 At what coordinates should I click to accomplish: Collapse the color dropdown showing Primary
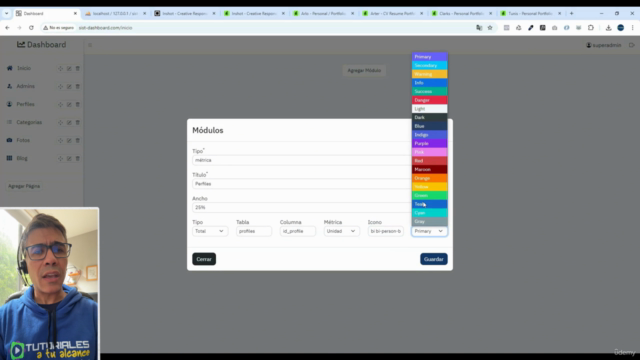pyautogui.click(x=429, y=231)
